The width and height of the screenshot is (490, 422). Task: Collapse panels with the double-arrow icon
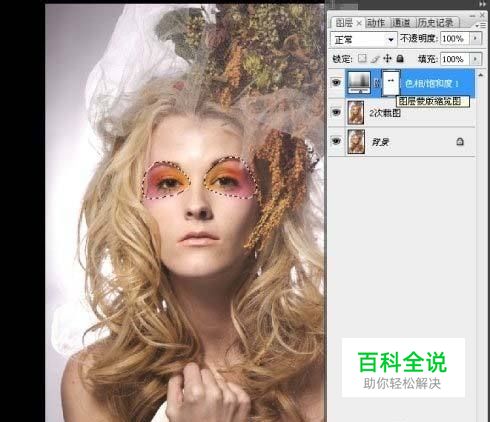click(x=482, y=4)
